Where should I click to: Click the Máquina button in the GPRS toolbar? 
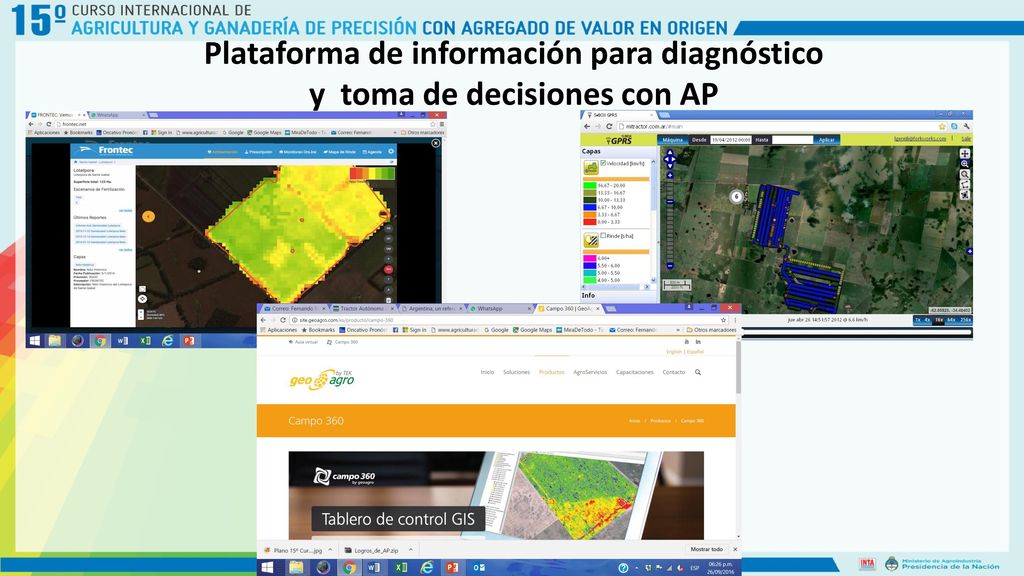click(672, 140)
